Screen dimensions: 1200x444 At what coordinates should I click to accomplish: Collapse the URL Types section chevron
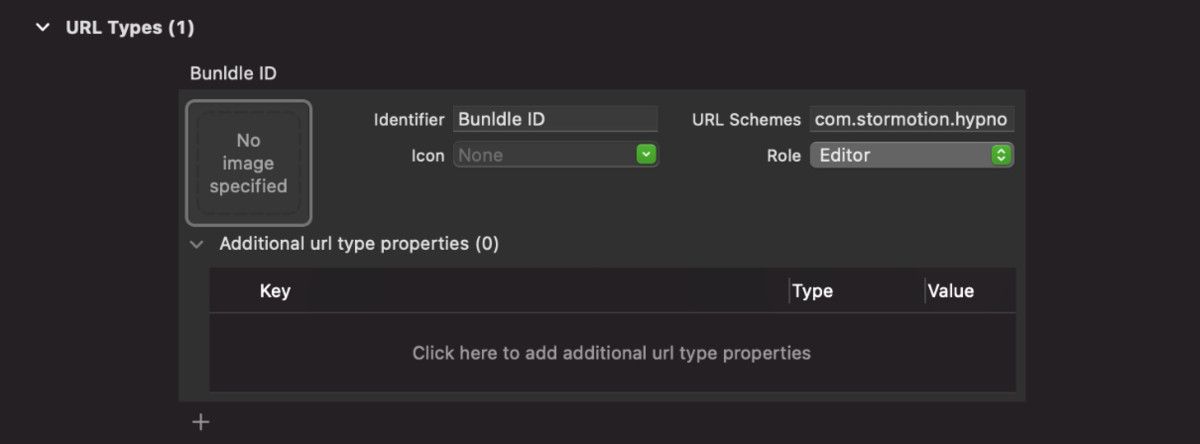click(42, 28)
